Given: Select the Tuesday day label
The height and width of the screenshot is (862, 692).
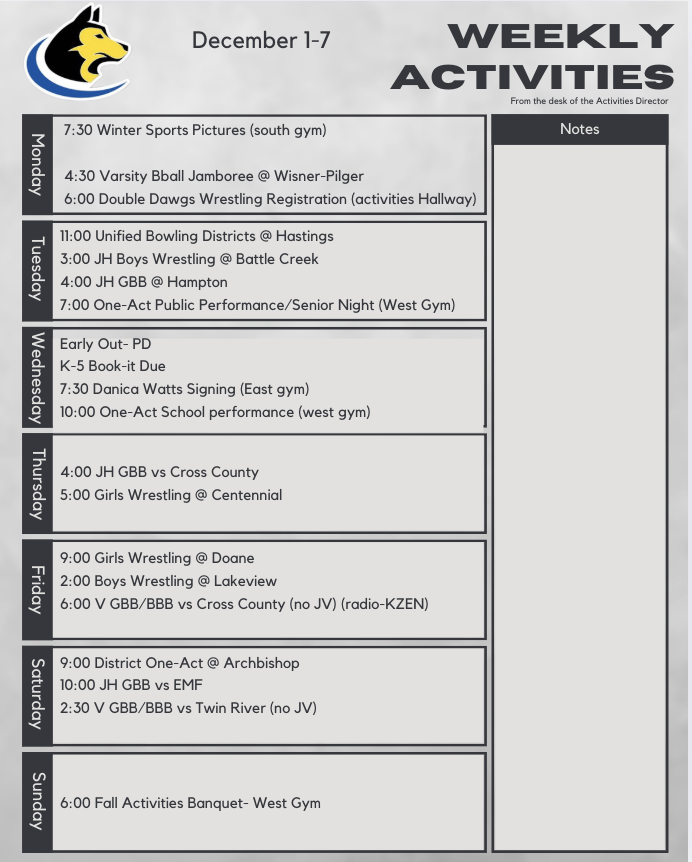Looking at the screenshot, I should (x=37, y=269).
